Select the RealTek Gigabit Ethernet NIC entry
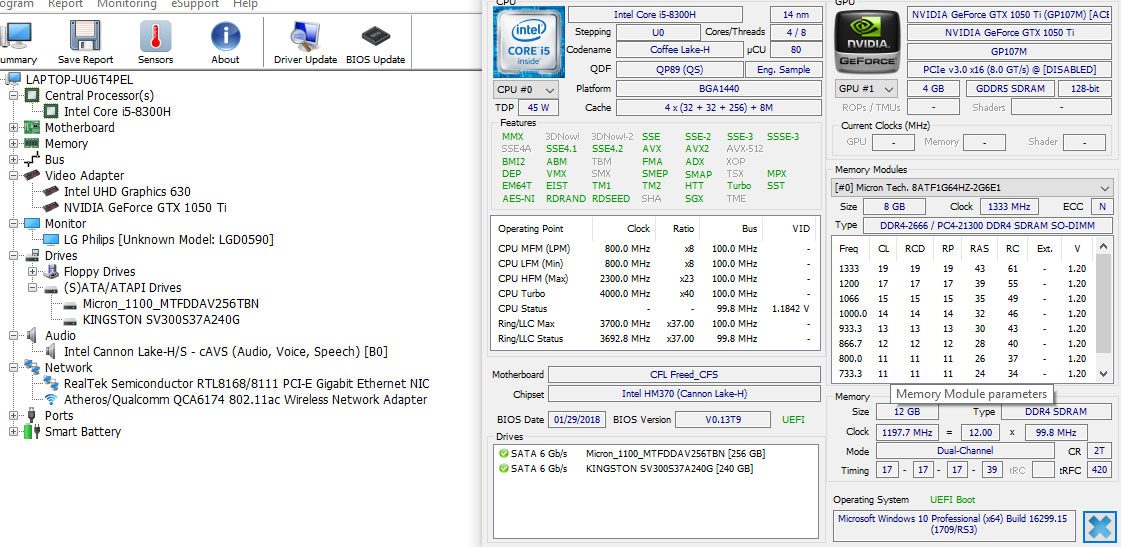This screenshot has height=547, width=1121. pos(247,383)
